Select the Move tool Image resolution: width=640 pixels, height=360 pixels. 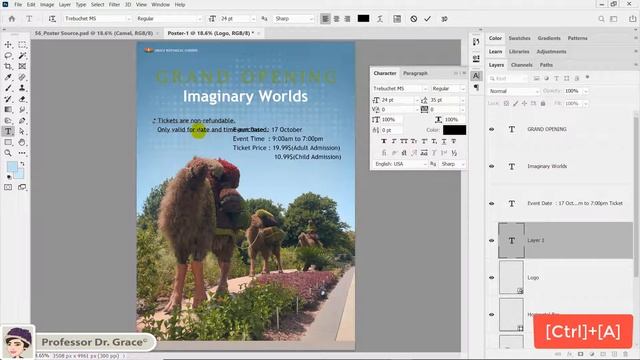click(8, 44)
